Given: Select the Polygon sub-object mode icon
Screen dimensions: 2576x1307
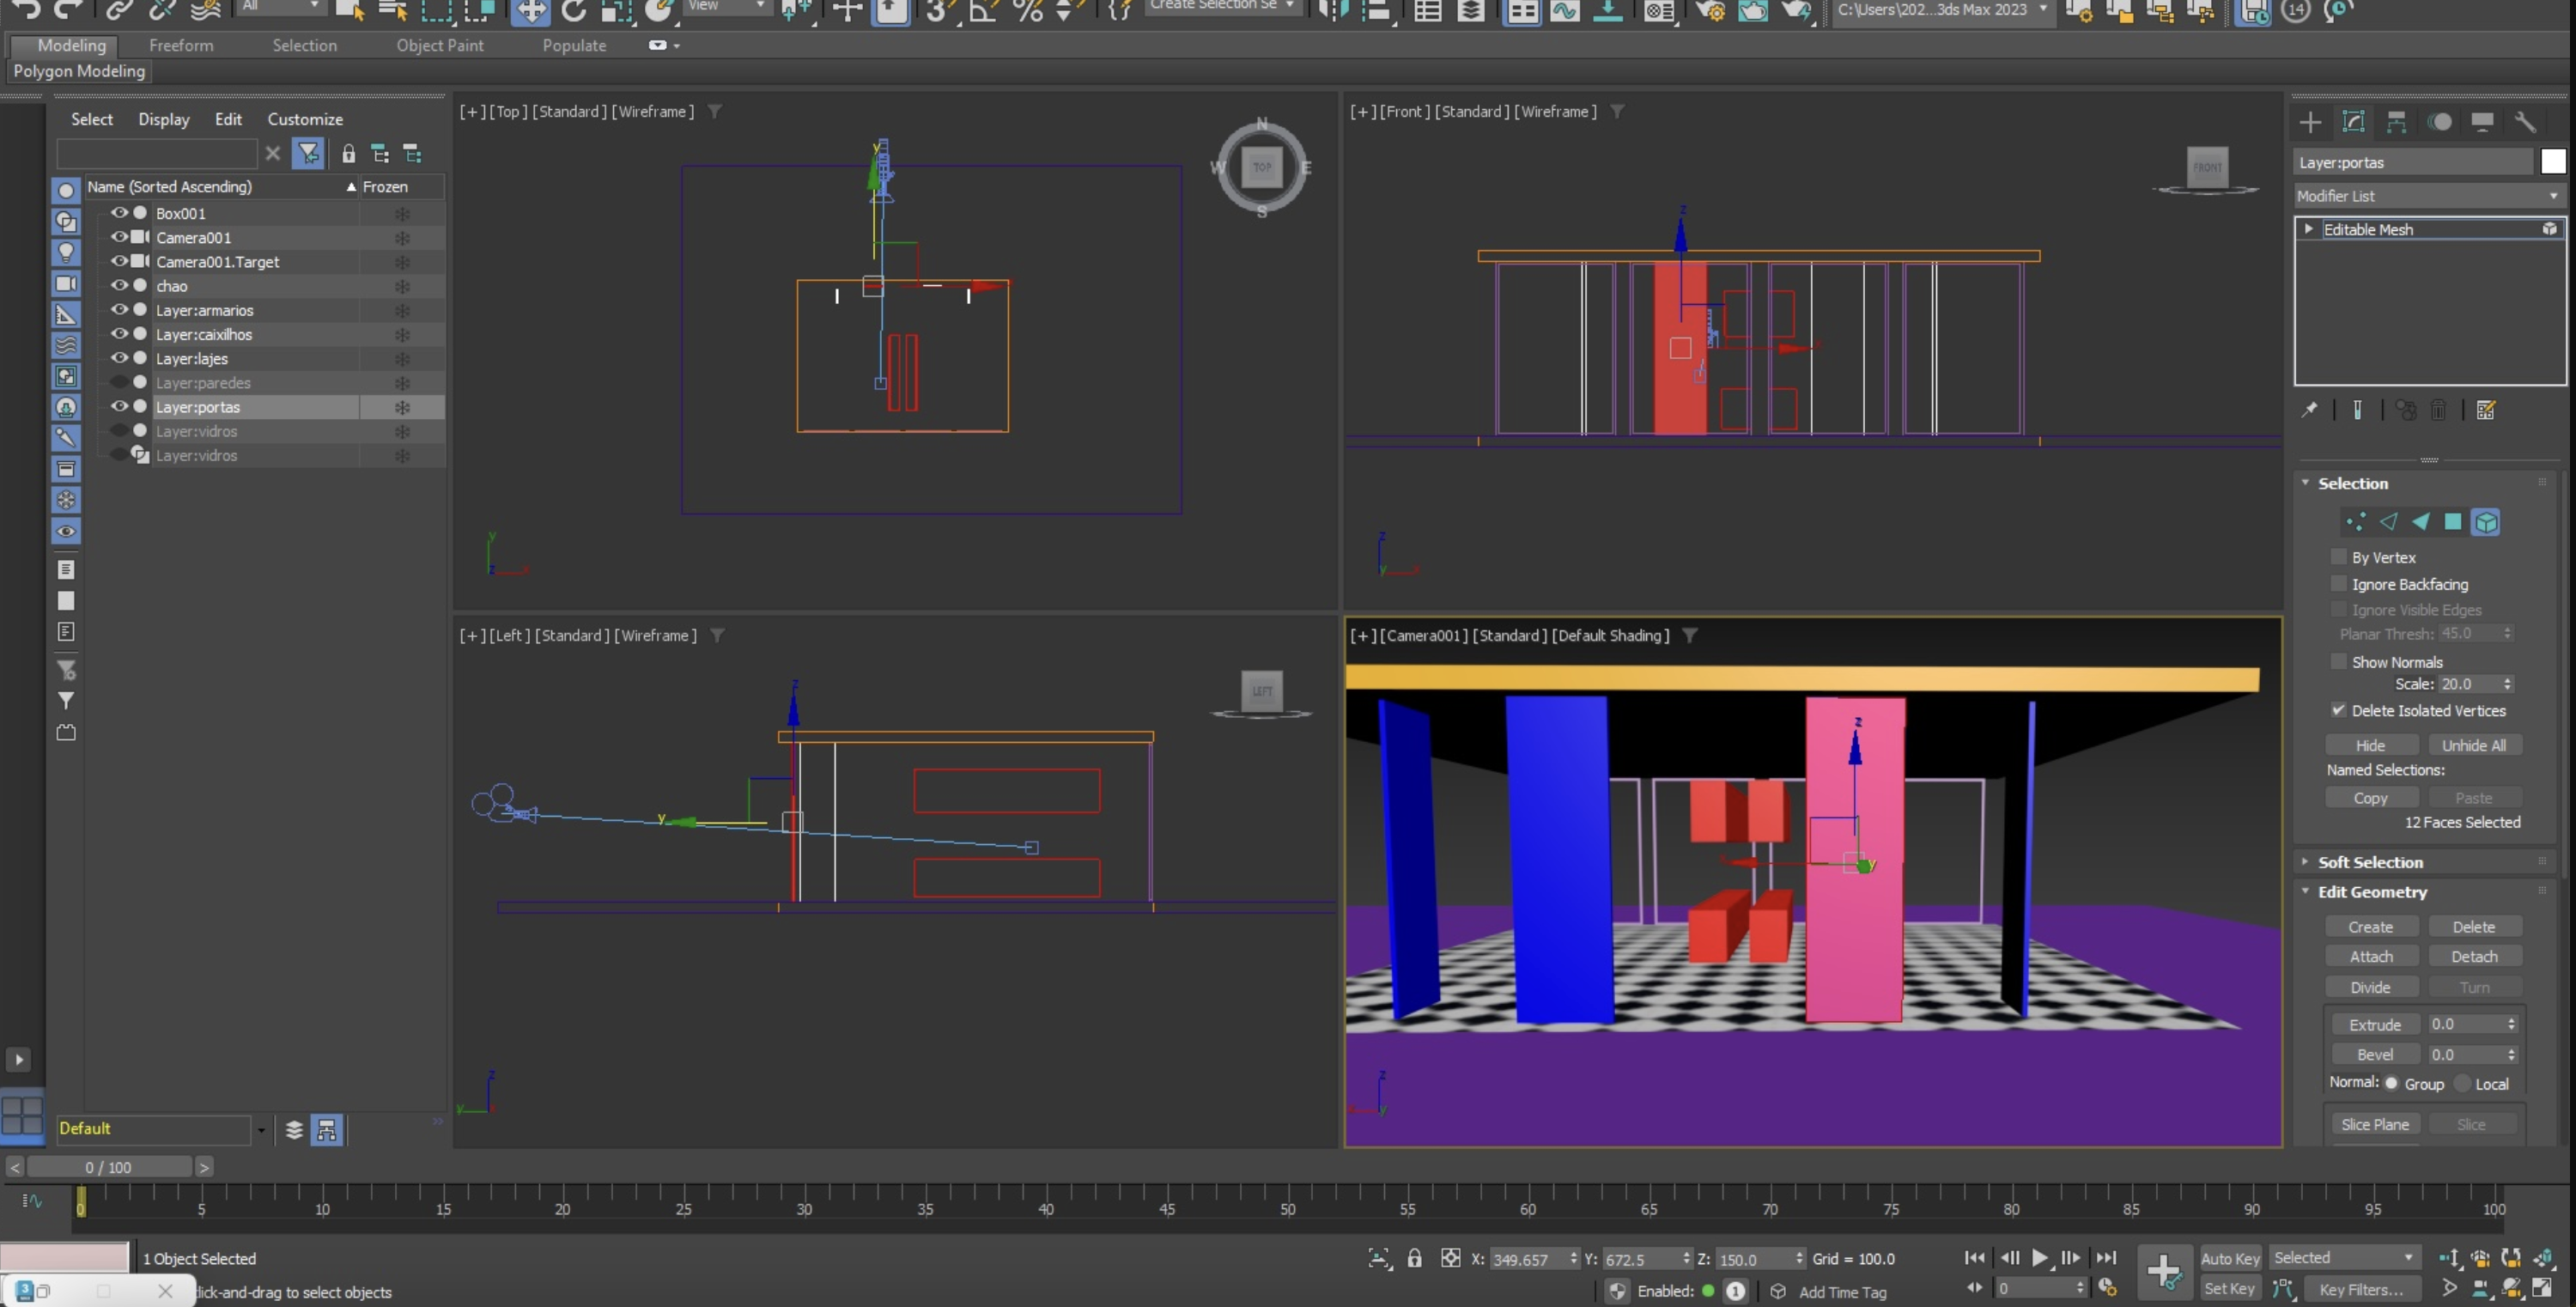Looking at the screenshot, I should tap(2453, 522).
